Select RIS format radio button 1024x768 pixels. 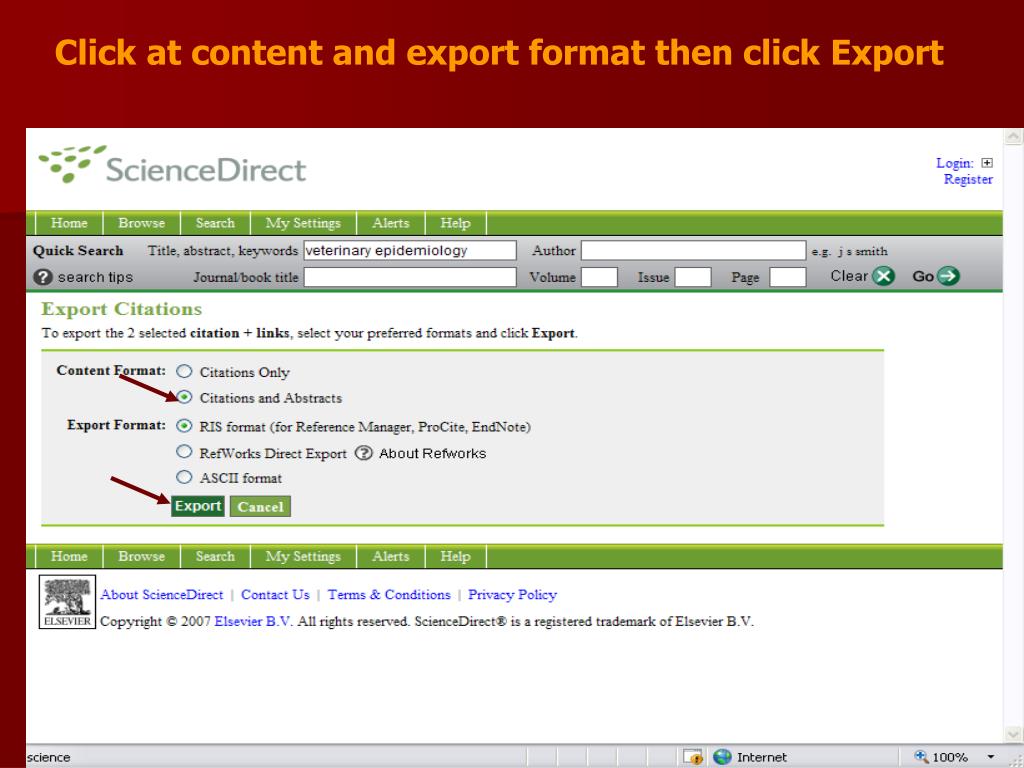(x=185, y=426)
